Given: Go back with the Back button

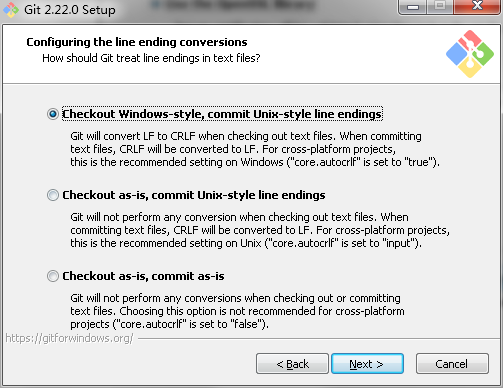Looking at the screenshot, I should point(292,364).
